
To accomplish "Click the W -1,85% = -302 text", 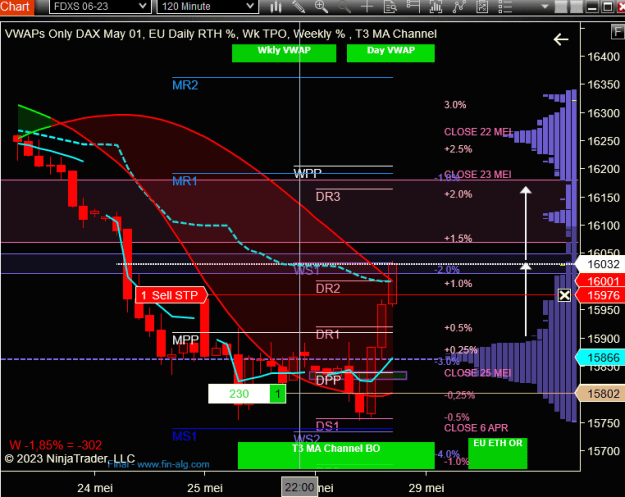I will (55, 445).
